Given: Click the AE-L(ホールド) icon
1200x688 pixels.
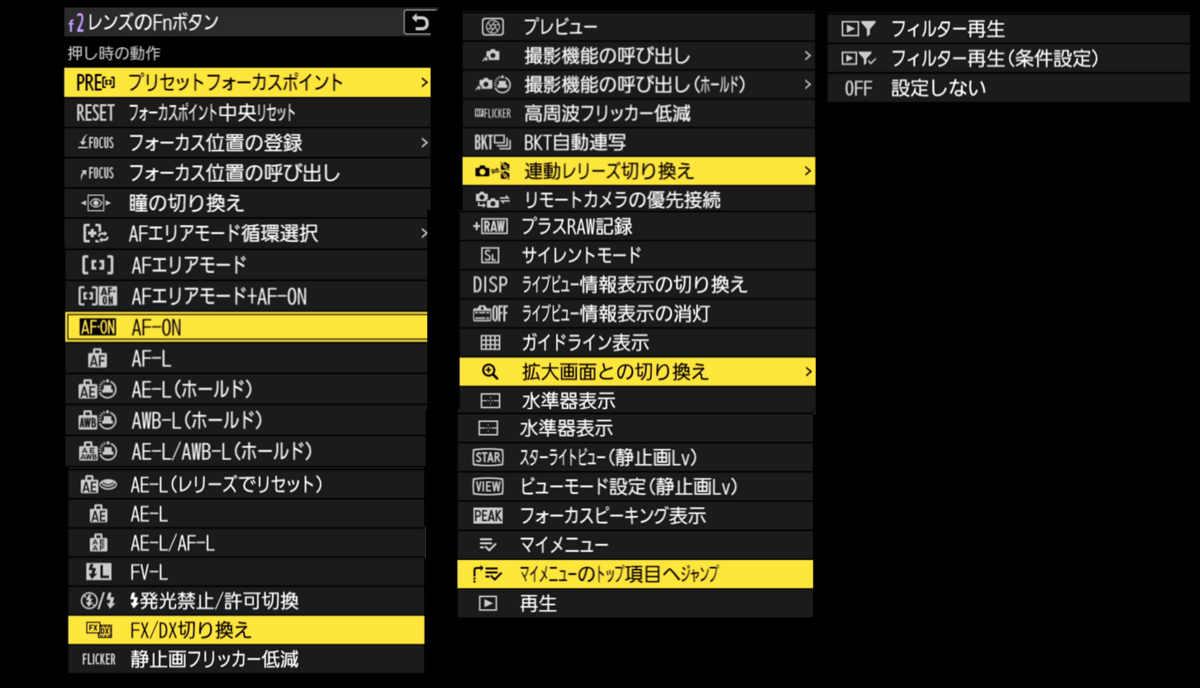Looking at the screenshot, I should 97,389.
